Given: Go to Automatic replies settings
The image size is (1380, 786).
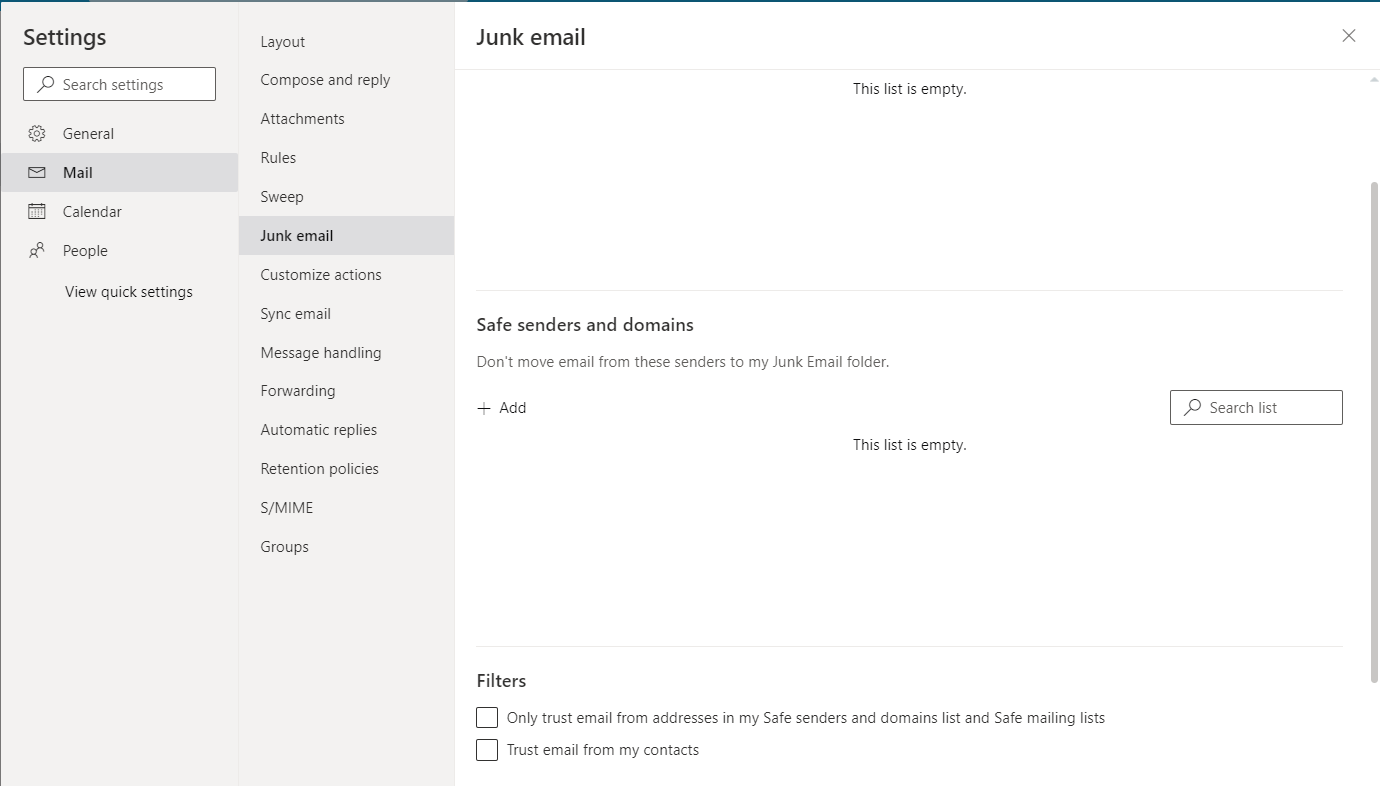Looking at the screenshot, I should (318, 430).
